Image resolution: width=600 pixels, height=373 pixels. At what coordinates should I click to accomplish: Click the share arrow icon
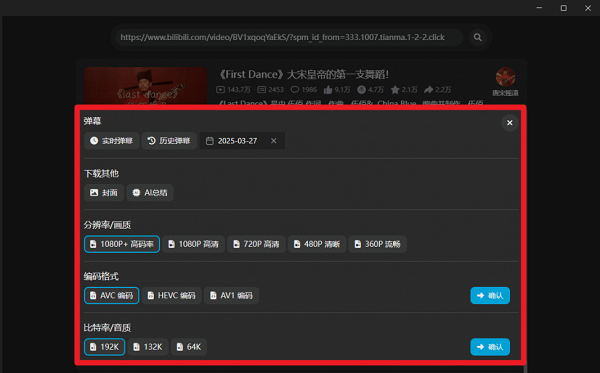(x=429, y=90)
